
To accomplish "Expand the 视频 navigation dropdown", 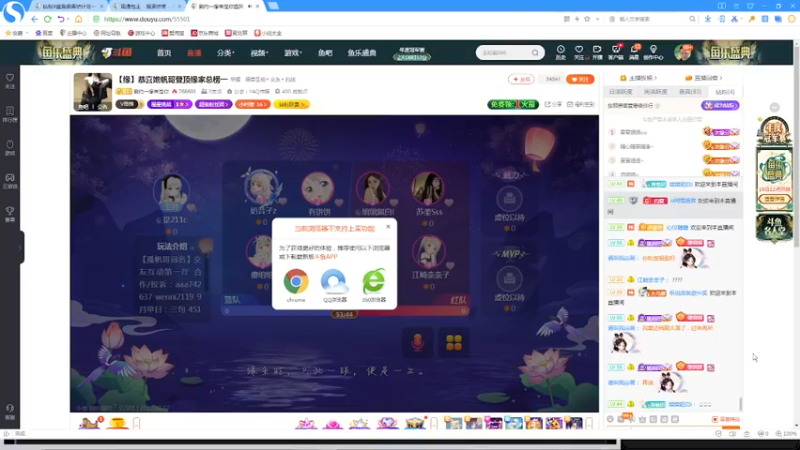I will point(259,53).
